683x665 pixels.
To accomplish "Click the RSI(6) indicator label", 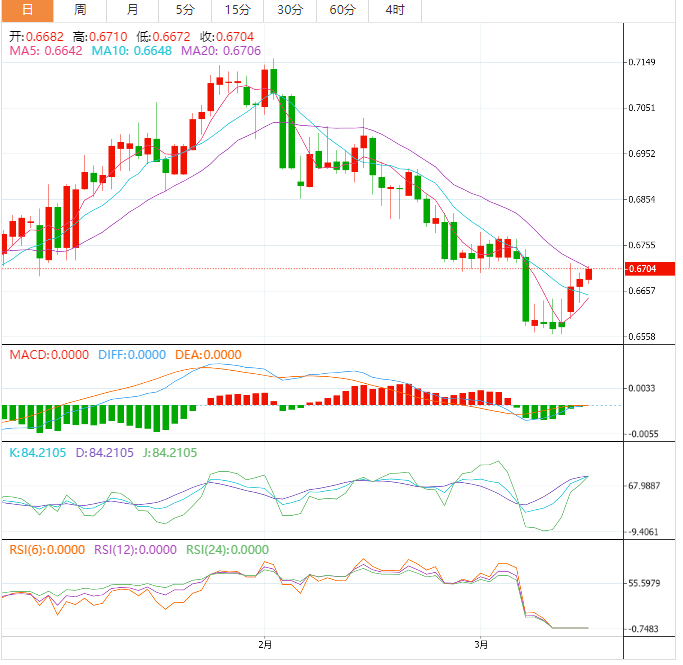I will coord(46,549).
